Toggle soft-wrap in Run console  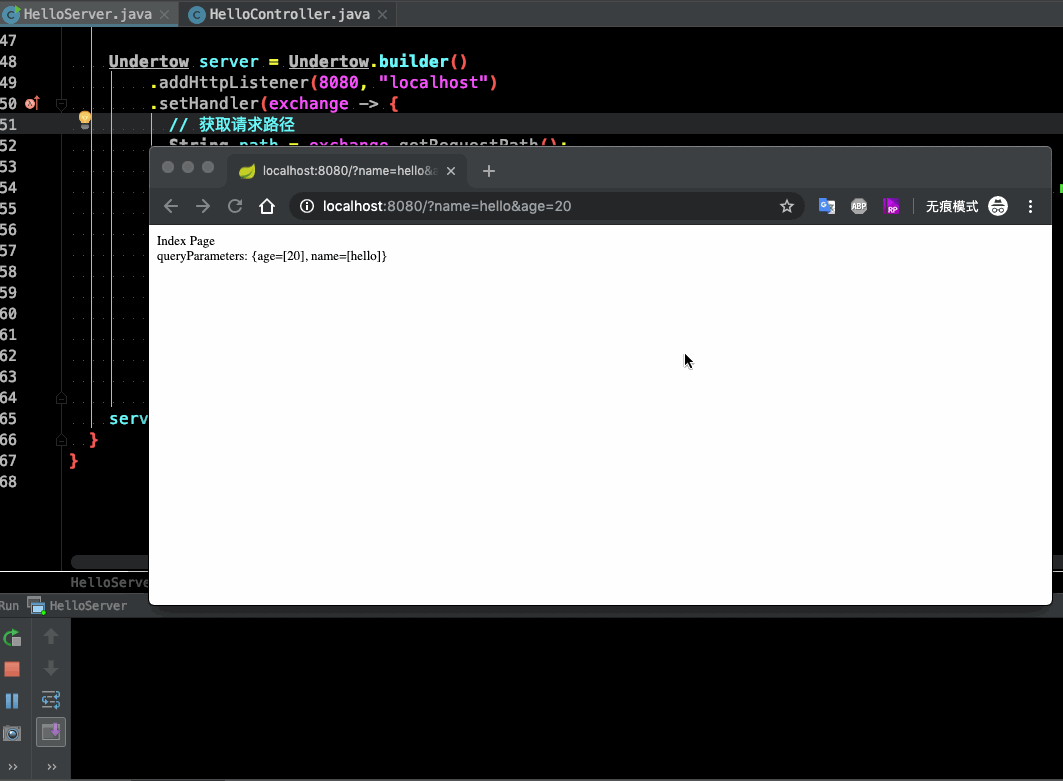[51, 700]
